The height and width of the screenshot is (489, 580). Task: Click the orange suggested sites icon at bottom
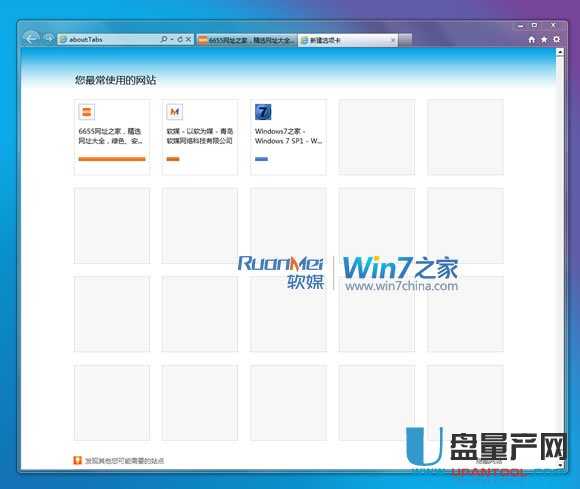(77, 460)
